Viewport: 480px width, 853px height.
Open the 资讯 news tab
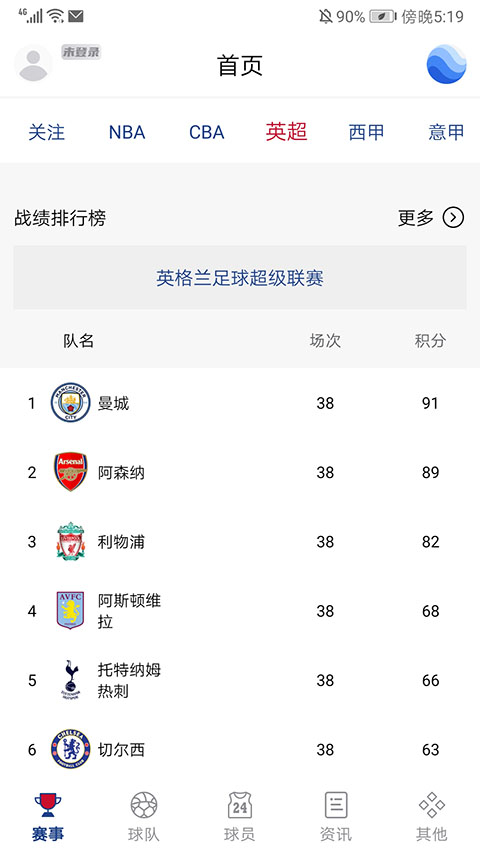point(336,816)
